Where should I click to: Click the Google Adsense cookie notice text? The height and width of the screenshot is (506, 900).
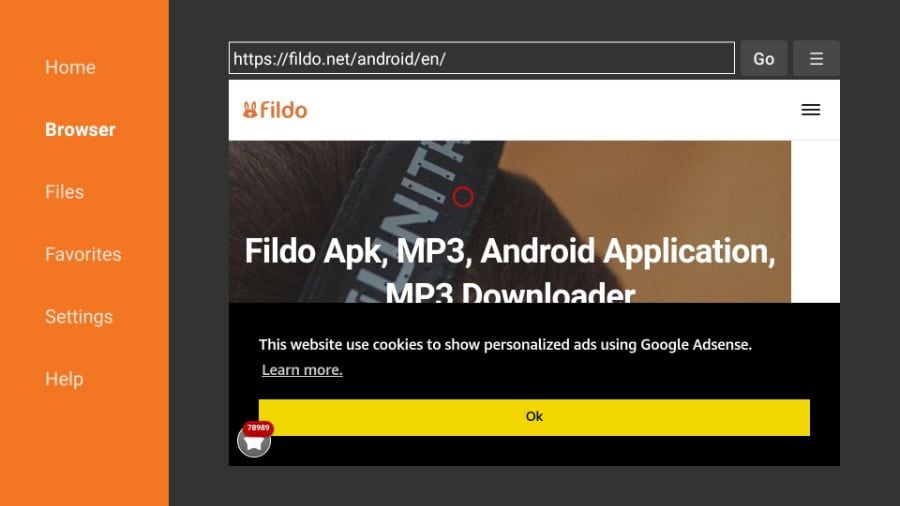pyautogui.click(x=505, y=344)
